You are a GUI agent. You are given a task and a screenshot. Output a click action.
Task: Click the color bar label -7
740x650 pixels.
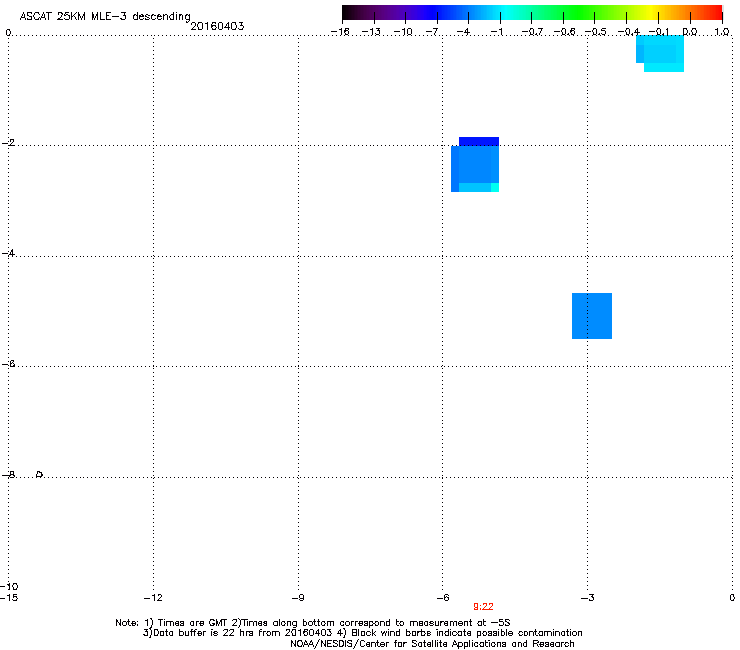[x=432, y=32]
